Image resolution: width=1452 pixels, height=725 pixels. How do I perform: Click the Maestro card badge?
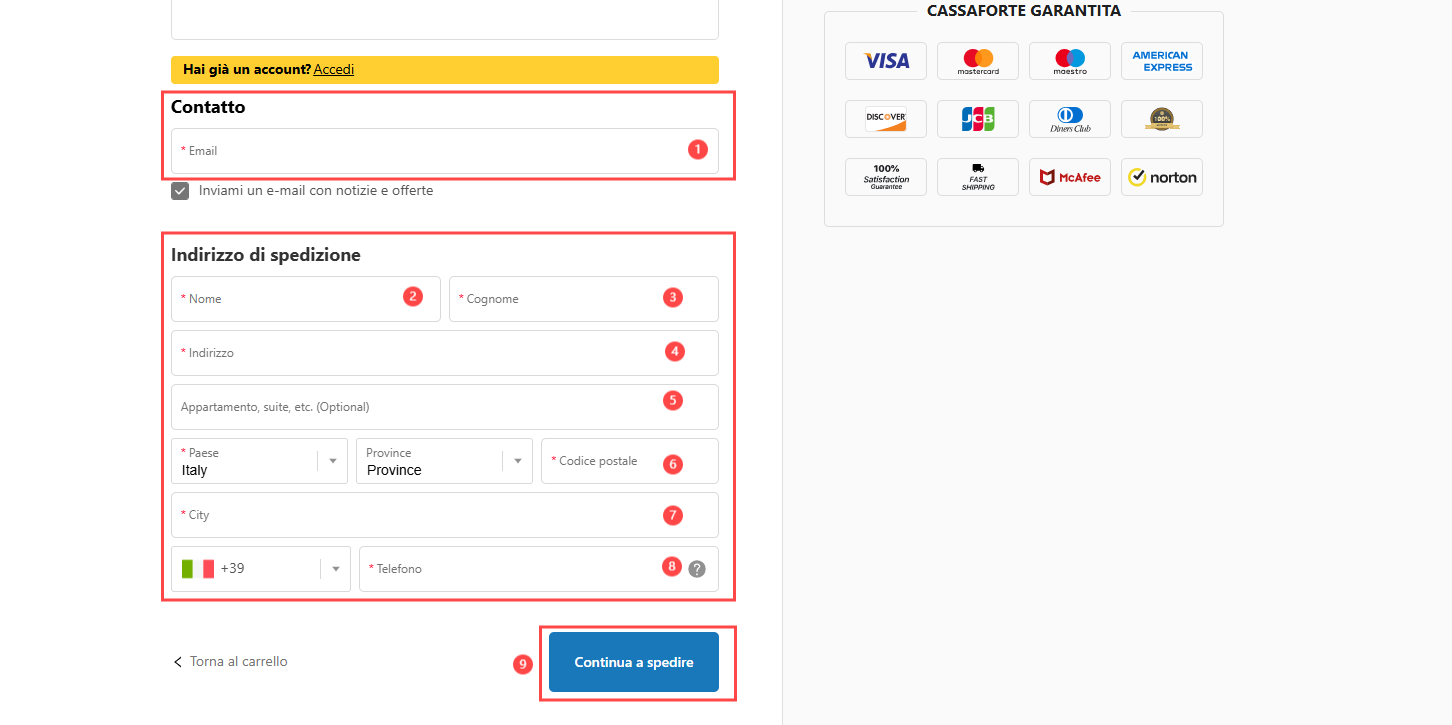pos(1069,61)
